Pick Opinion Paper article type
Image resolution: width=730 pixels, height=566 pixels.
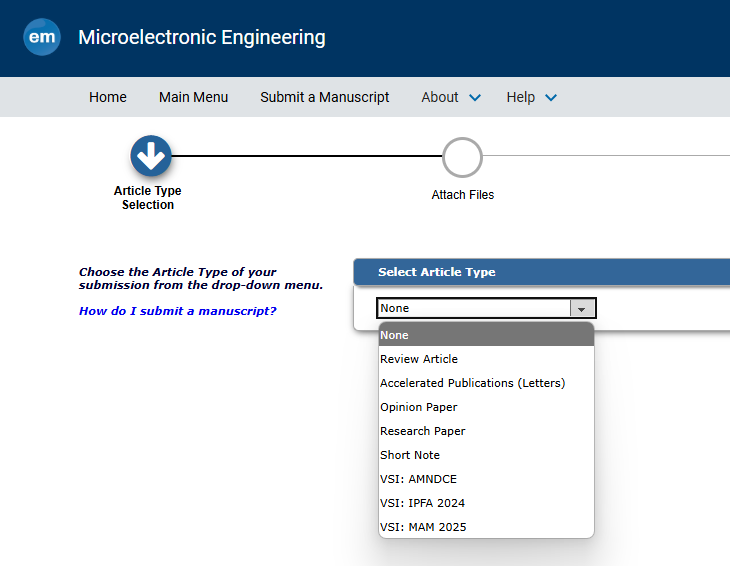pyautogui.click(x=418, y=407)
